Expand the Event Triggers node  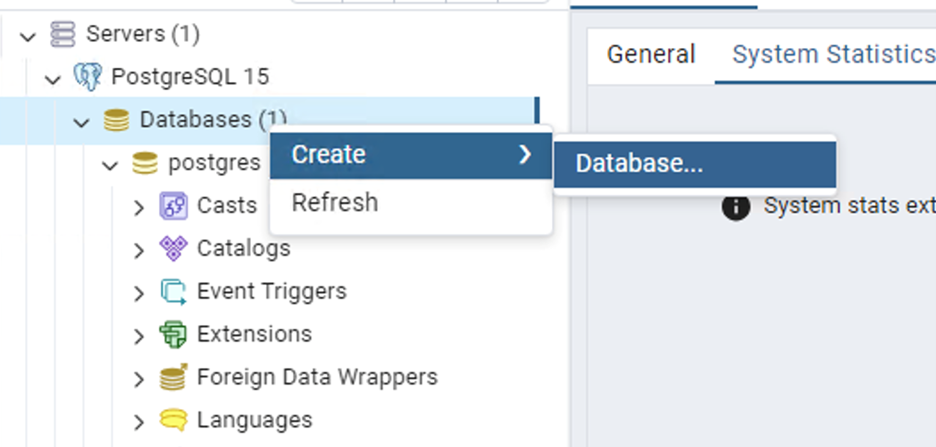tap(139, 293)
